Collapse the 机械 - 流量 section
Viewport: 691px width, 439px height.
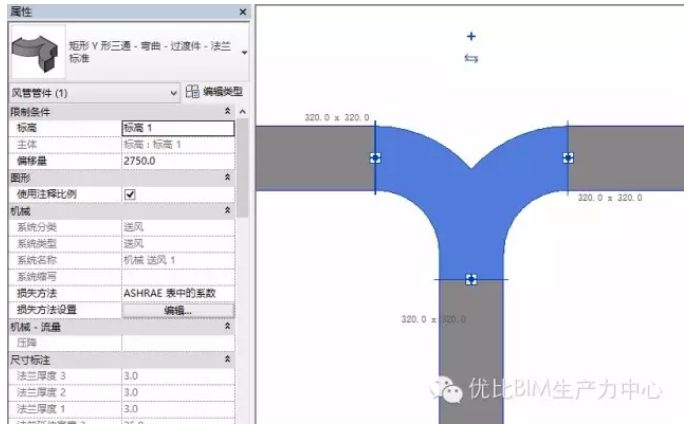point(227,326)
